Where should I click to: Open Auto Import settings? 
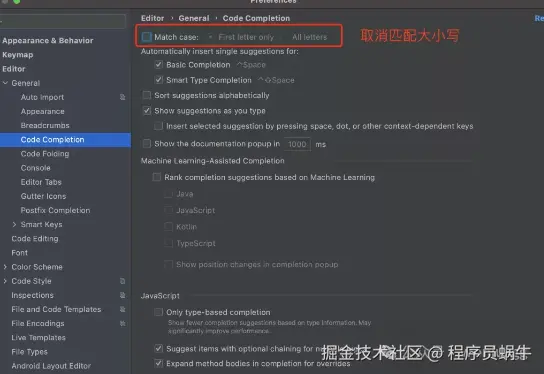pyautogui.click(x=42, y=97)
